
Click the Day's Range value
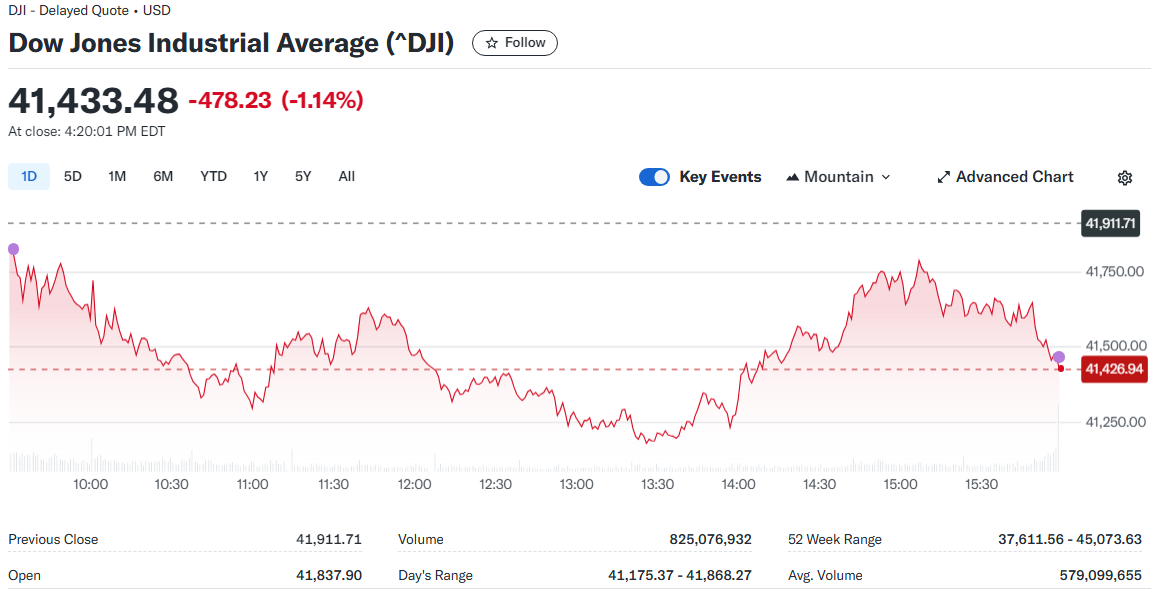[680, 575]
